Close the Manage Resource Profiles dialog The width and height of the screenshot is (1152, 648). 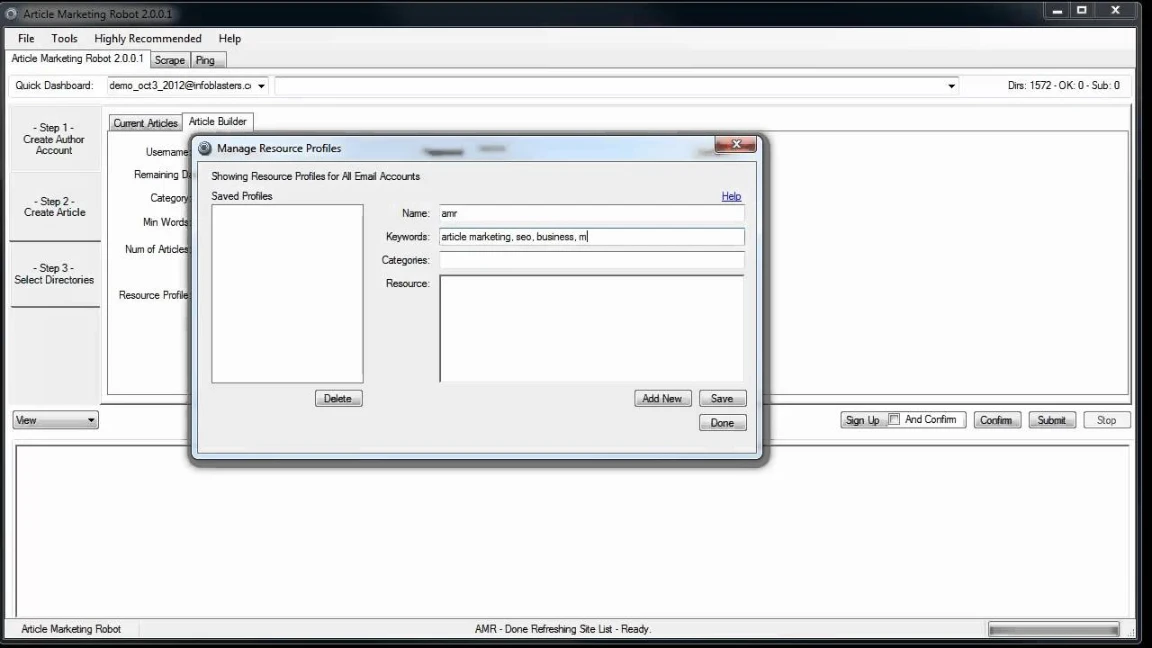tap(735, 144)
